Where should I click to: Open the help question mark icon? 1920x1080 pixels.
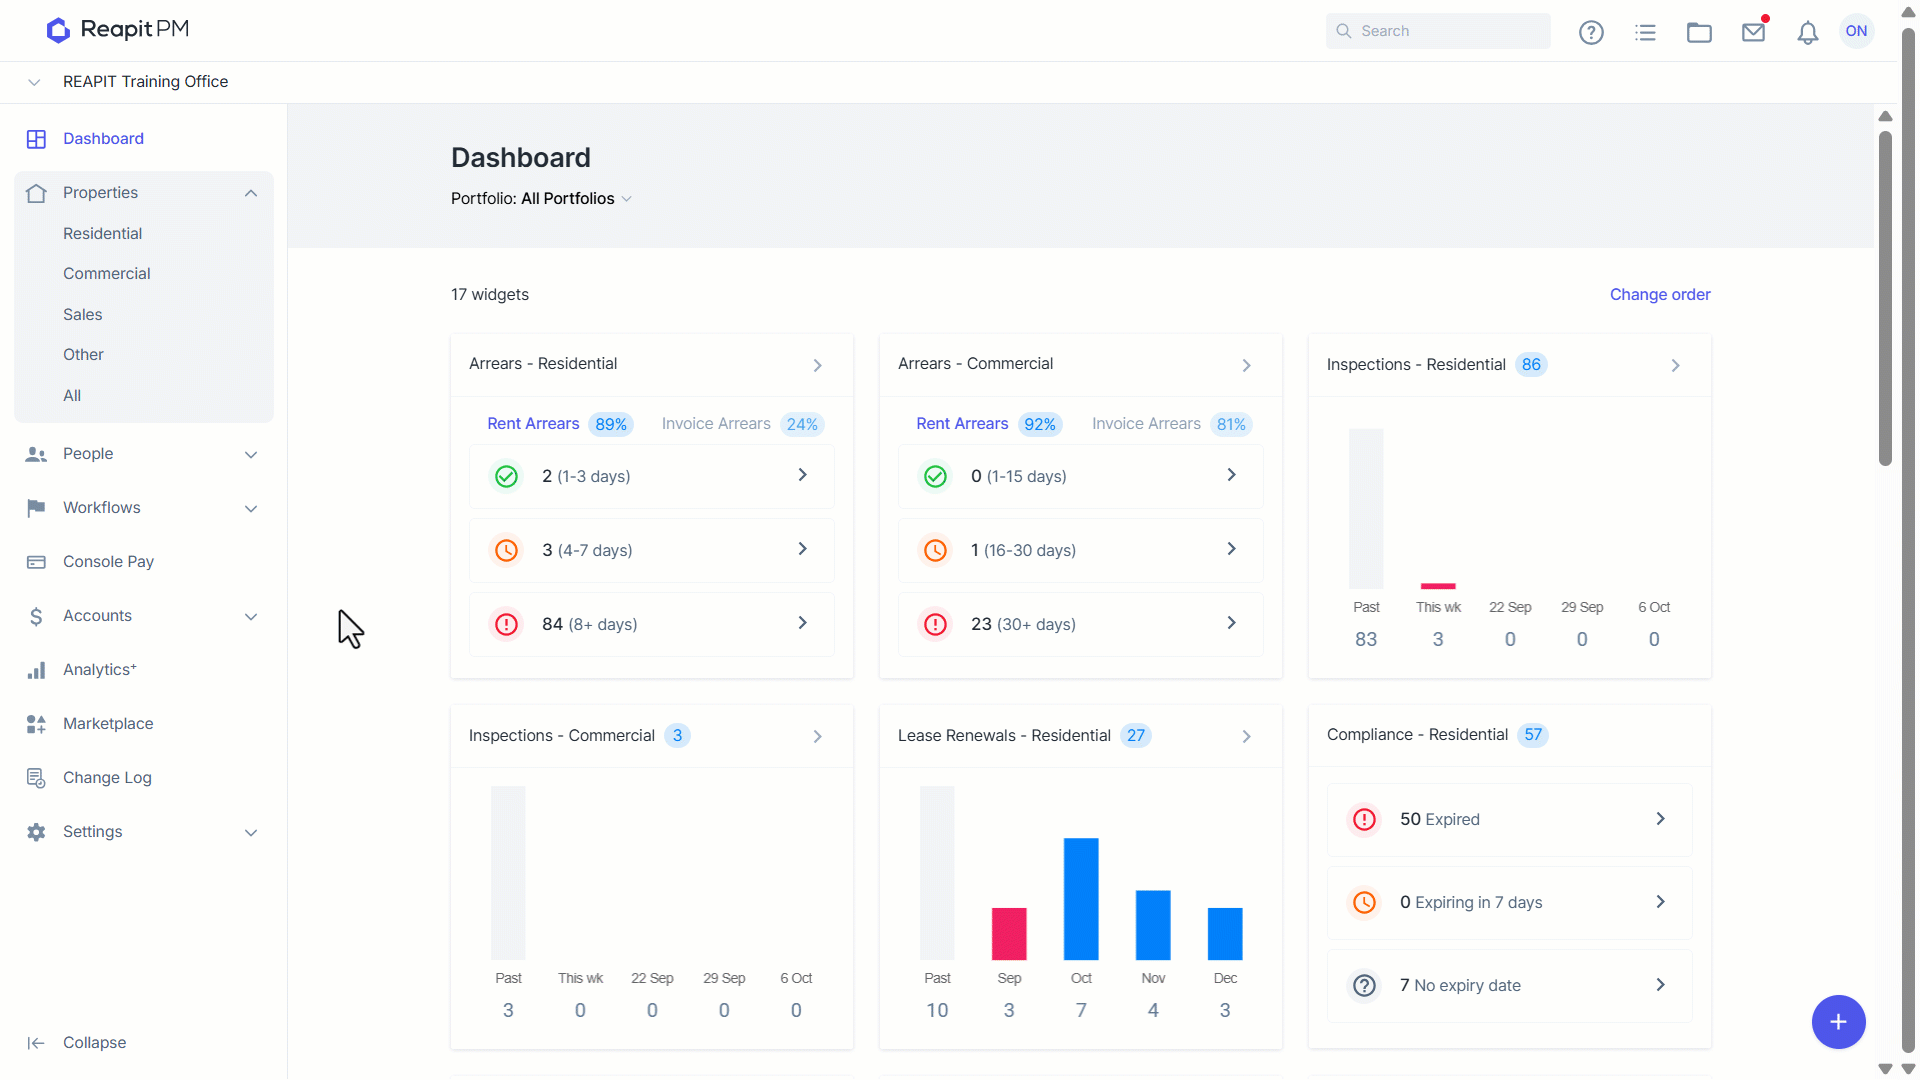1591,32
